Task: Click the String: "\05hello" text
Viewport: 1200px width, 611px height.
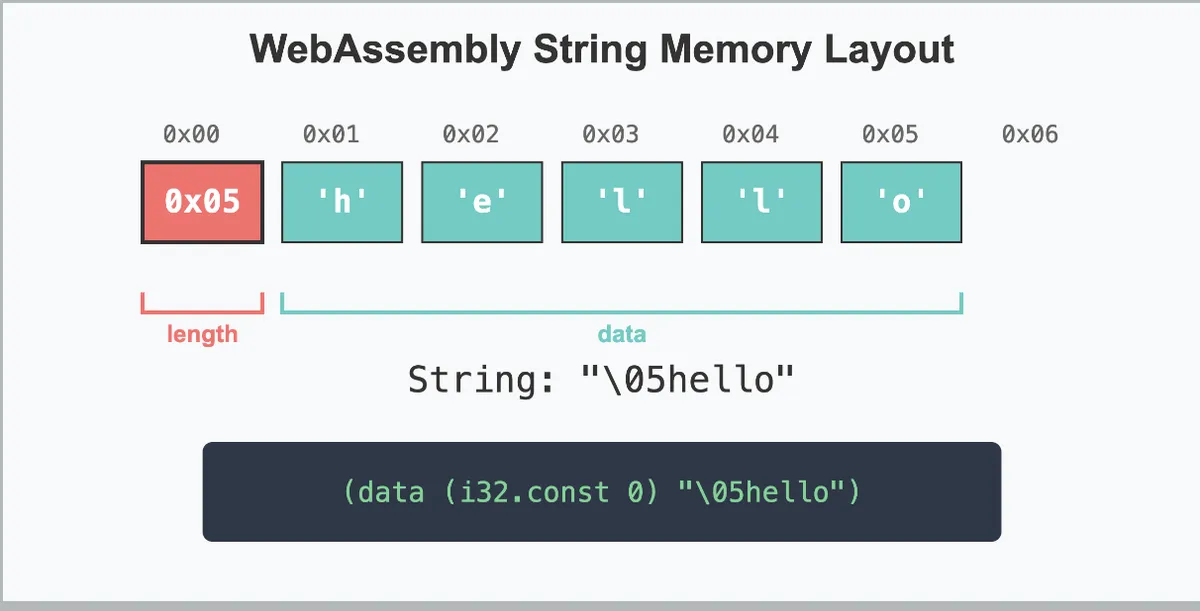Action: 601,381
